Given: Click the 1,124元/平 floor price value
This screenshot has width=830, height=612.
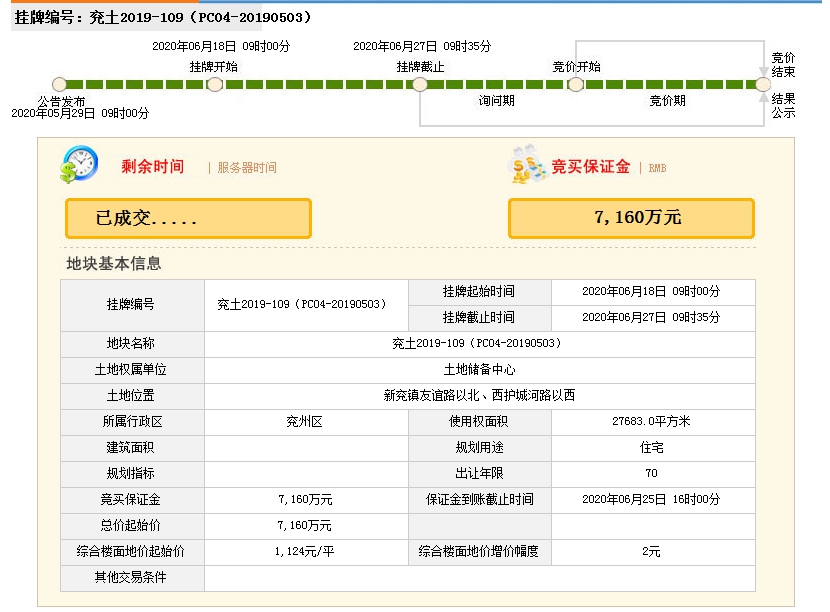Looking at the screenshot, I should [305, 551].
